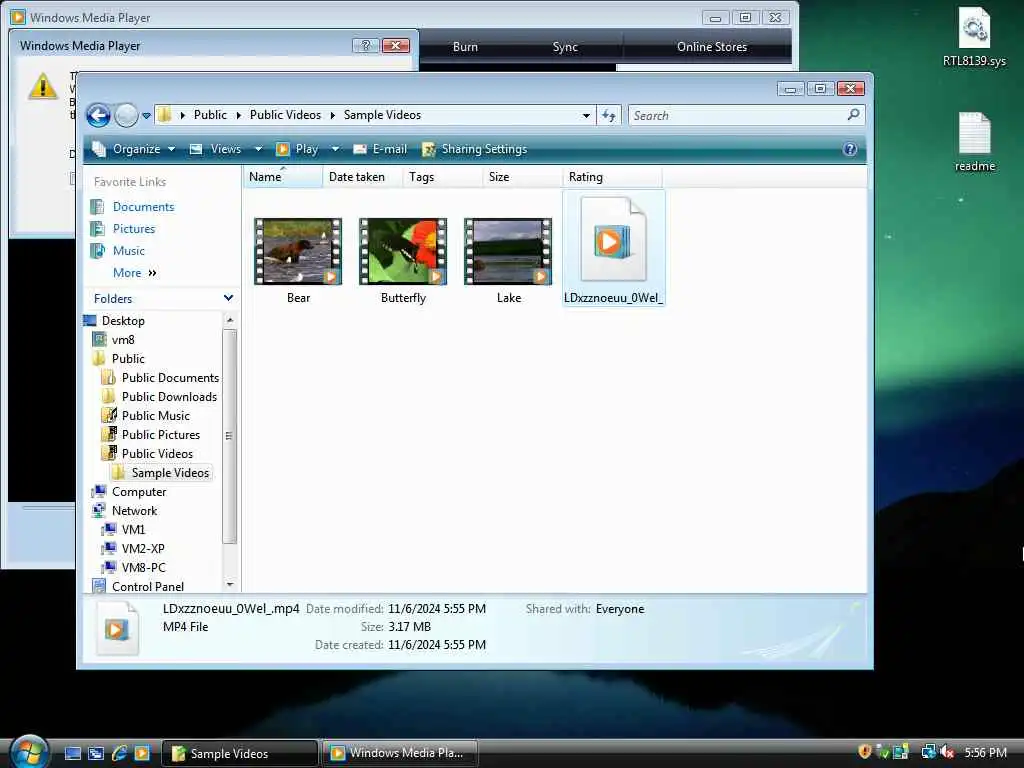Click the E-mail toolbar button
The height and width of the screenshot is (768, 1024).
380,149
